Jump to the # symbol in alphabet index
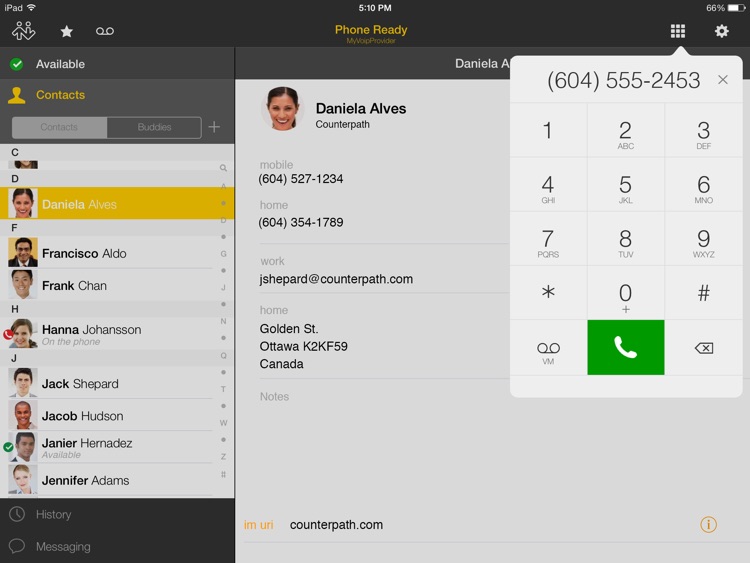This screenshot has height=563, width=750. tap(223, 475)
